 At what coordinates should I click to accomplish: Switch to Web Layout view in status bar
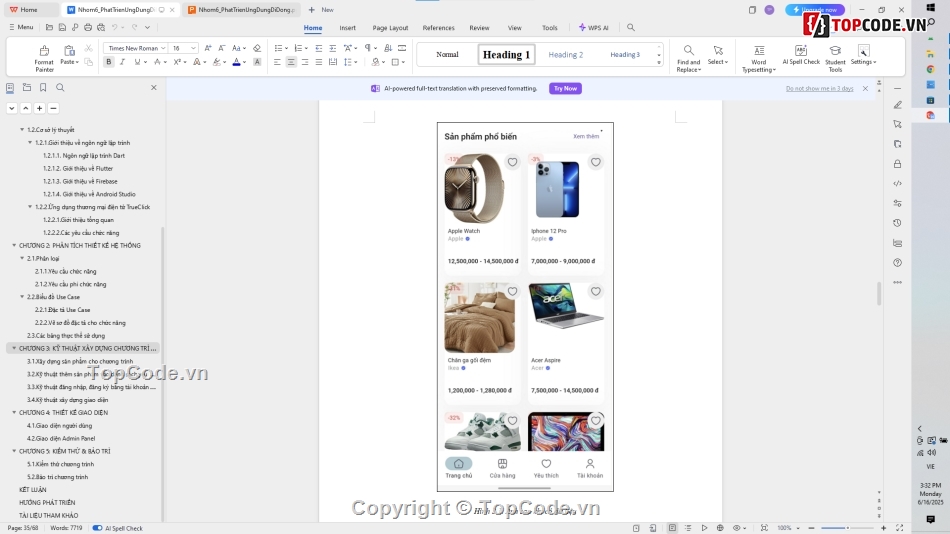point(720,528)
